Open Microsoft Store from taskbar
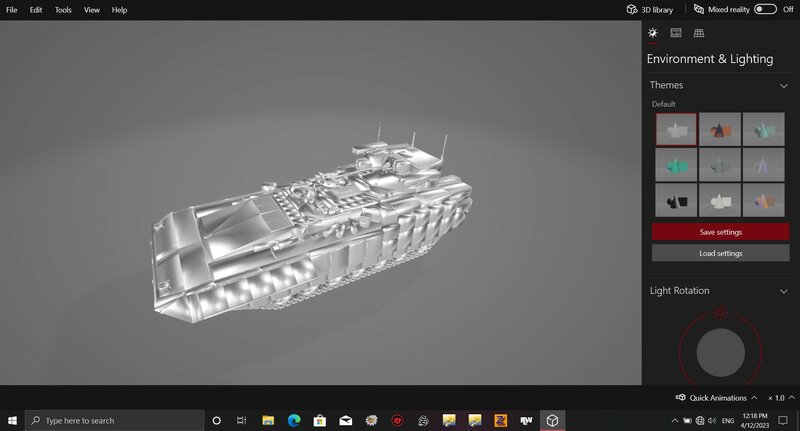 (320, 421)
